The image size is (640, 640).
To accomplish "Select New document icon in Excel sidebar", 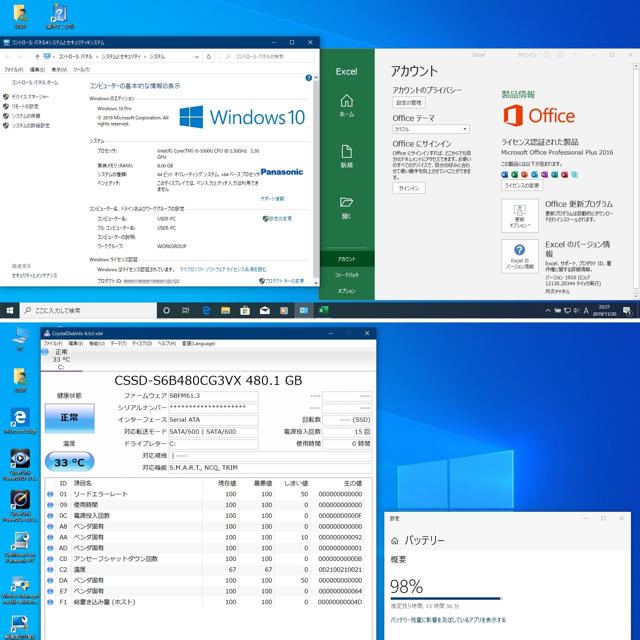I will click(x=347, y=156).
